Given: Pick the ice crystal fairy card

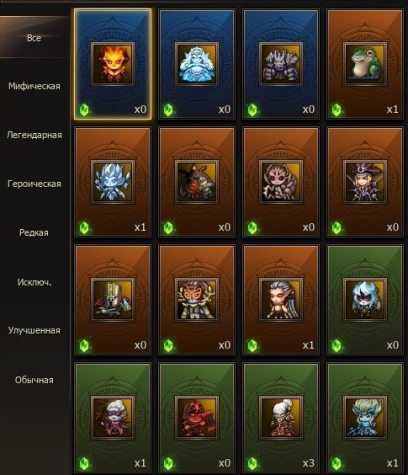Looking at the screenshot, I should click(x=113, y=182).
